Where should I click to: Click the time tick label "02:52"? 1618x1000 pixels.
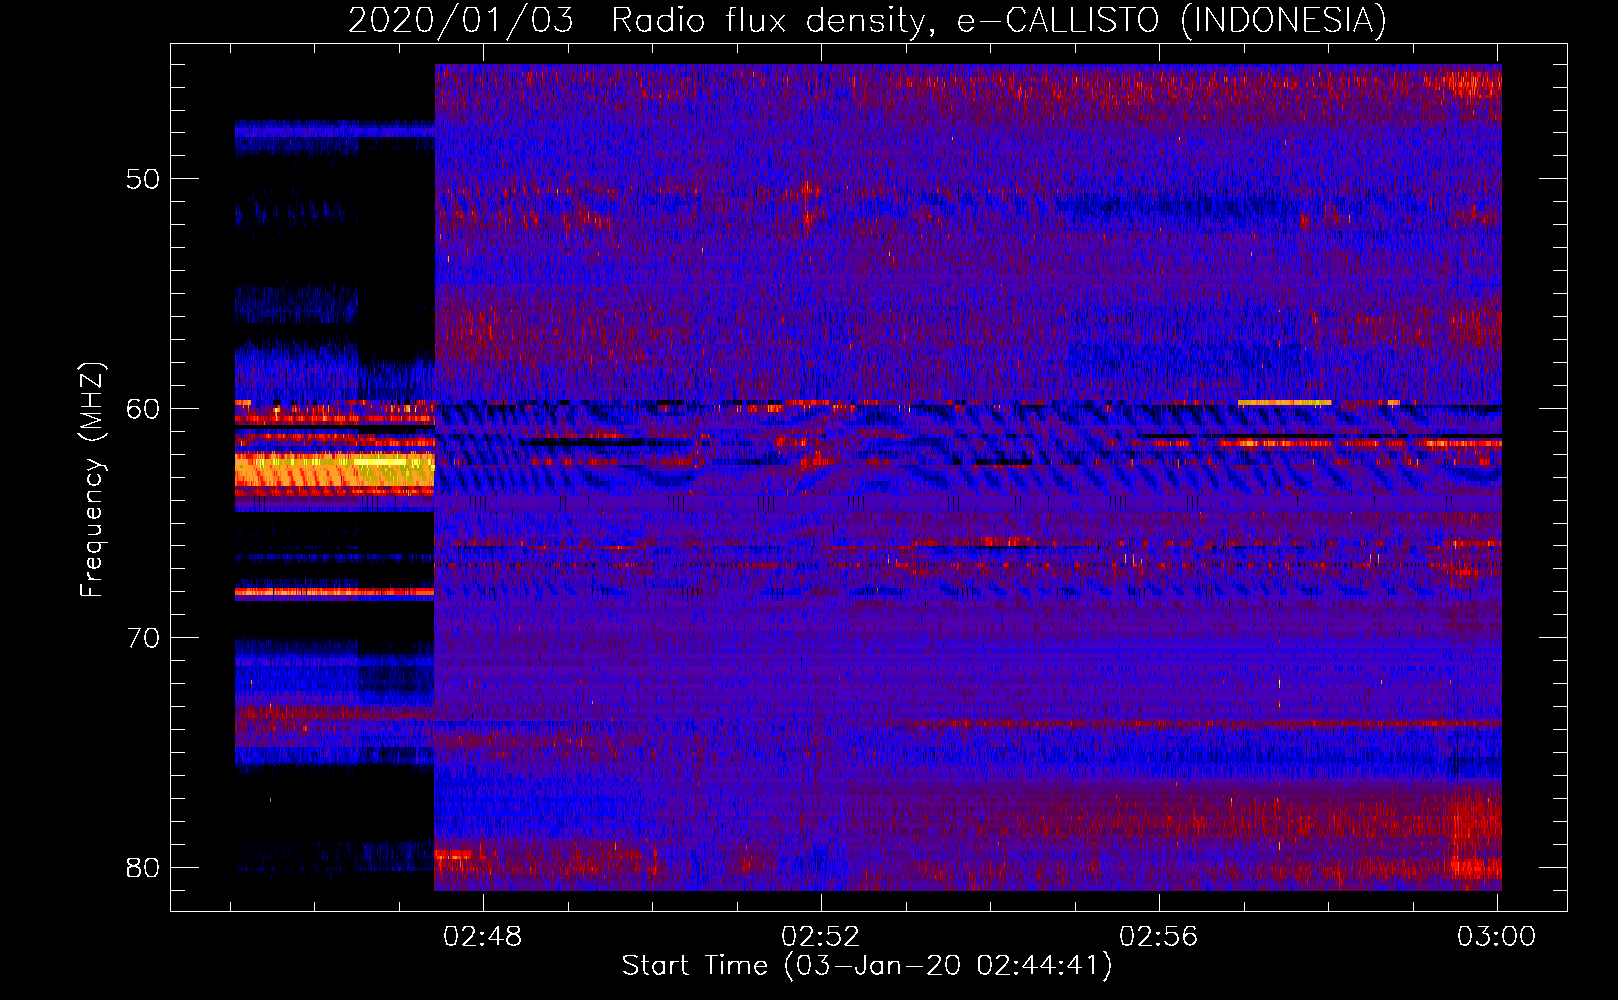click(x=821, y=936)
